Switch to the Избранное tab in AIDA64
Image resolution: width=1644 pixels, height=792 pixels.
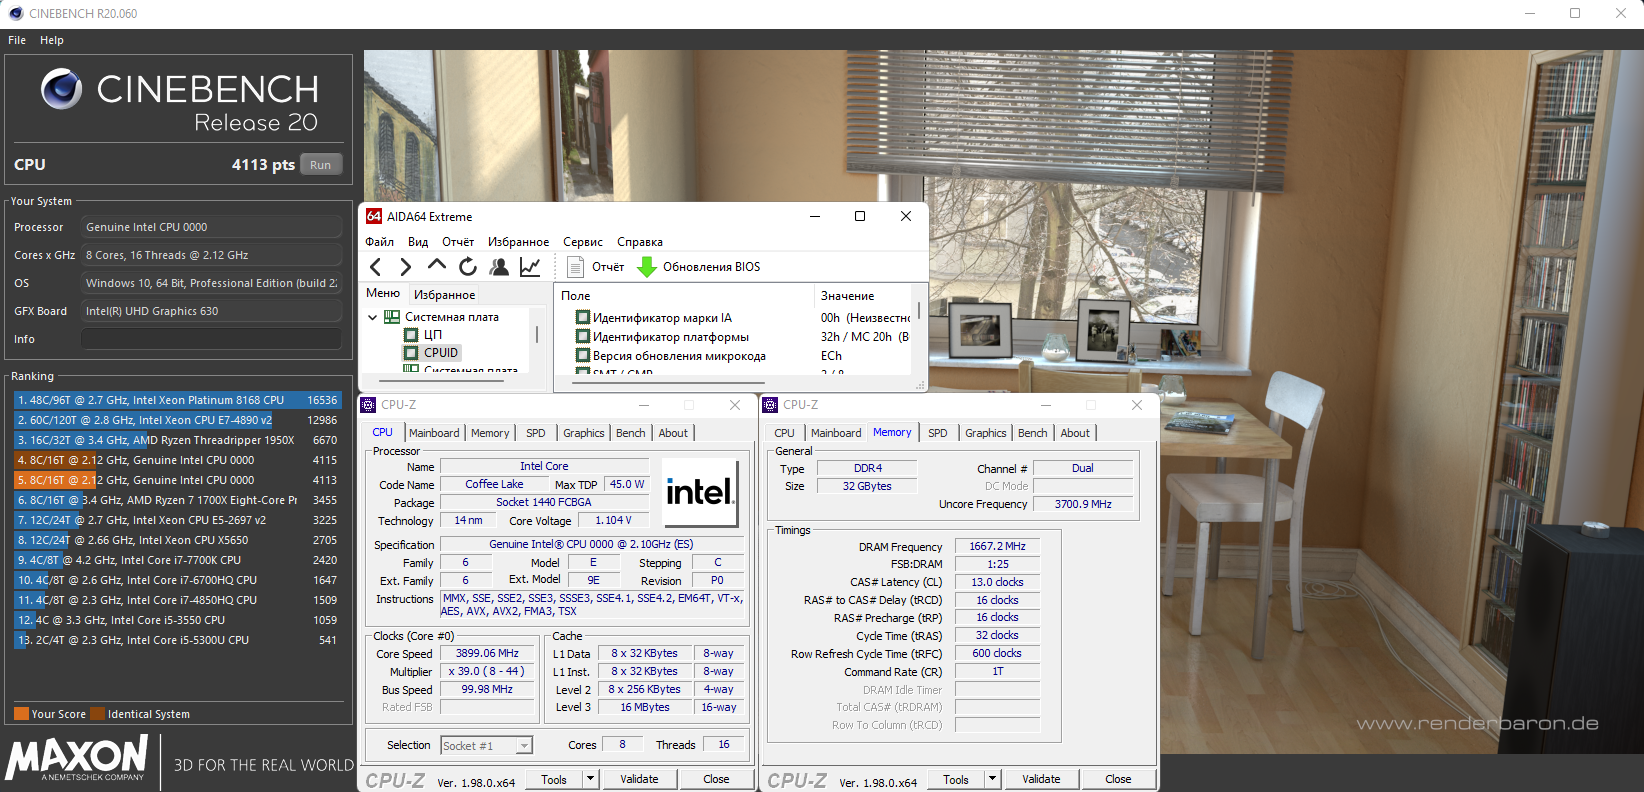click(x=444, y=295)
